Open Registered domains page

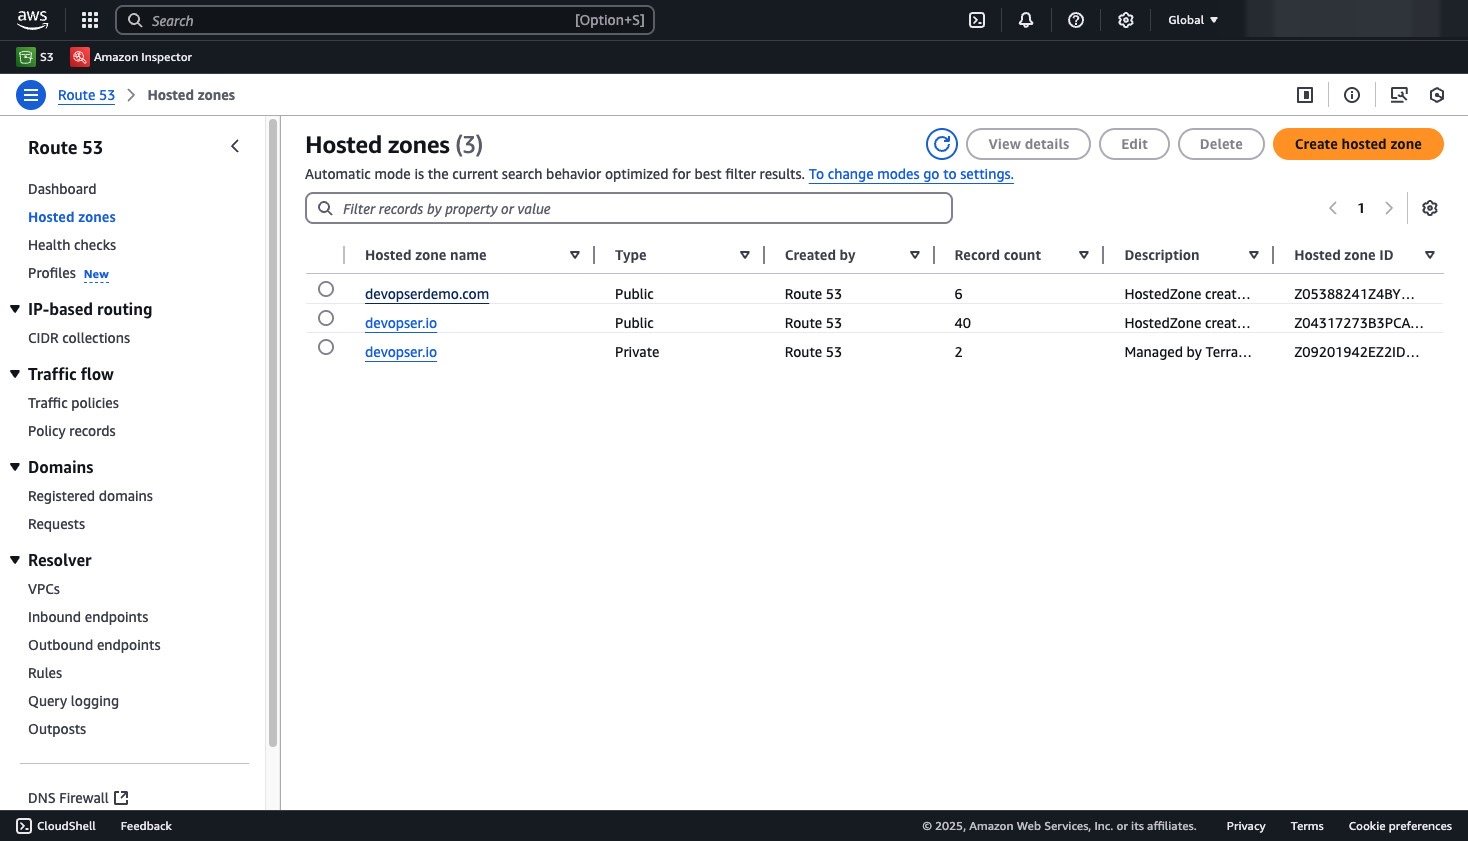[x=90, y=496]
